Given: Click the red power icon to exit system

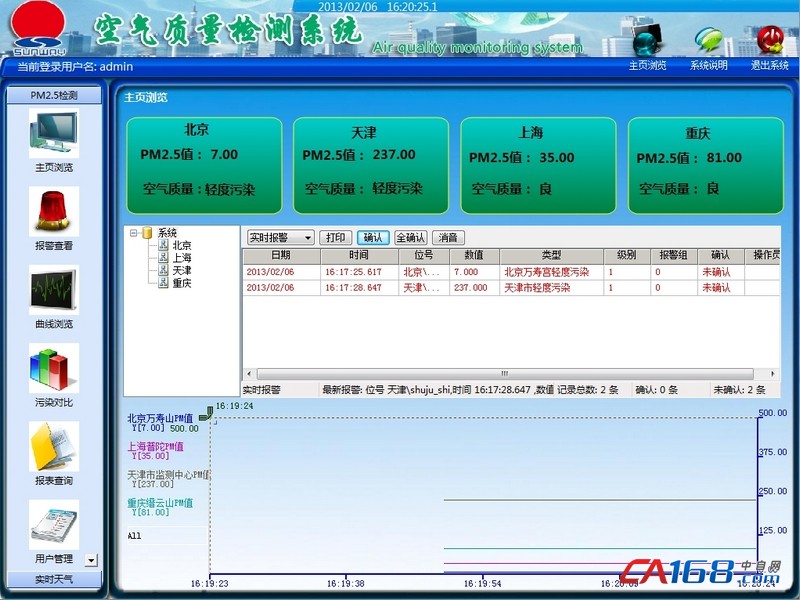Looking at the screenshot, I should click(x=770, y=39).
